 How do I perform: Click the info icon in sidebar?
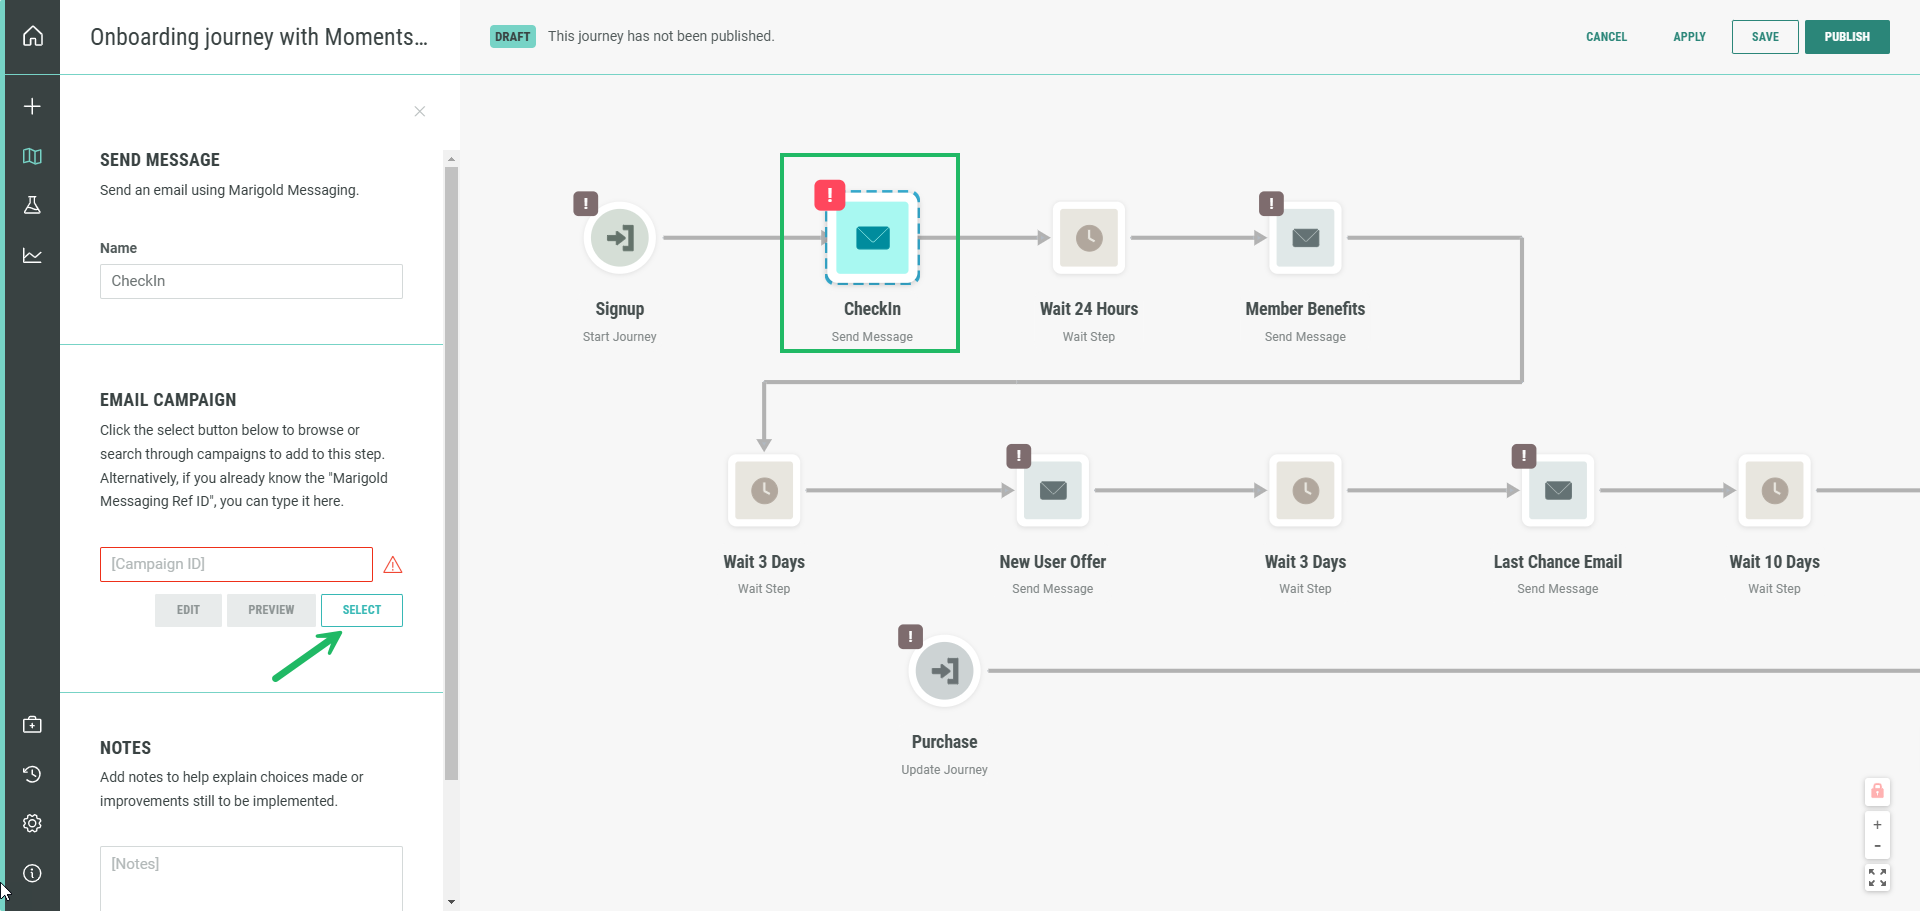point(32,873)
